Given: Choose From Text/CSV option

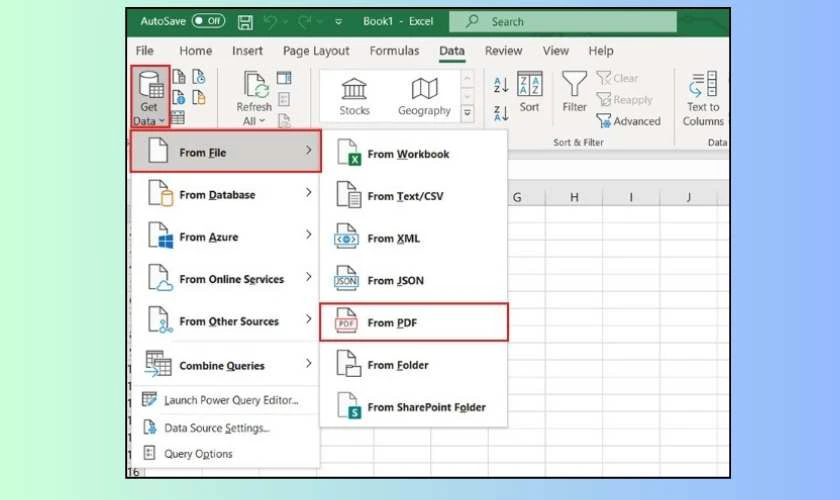Looking at the screenshot, I should [x=414, y=196].
